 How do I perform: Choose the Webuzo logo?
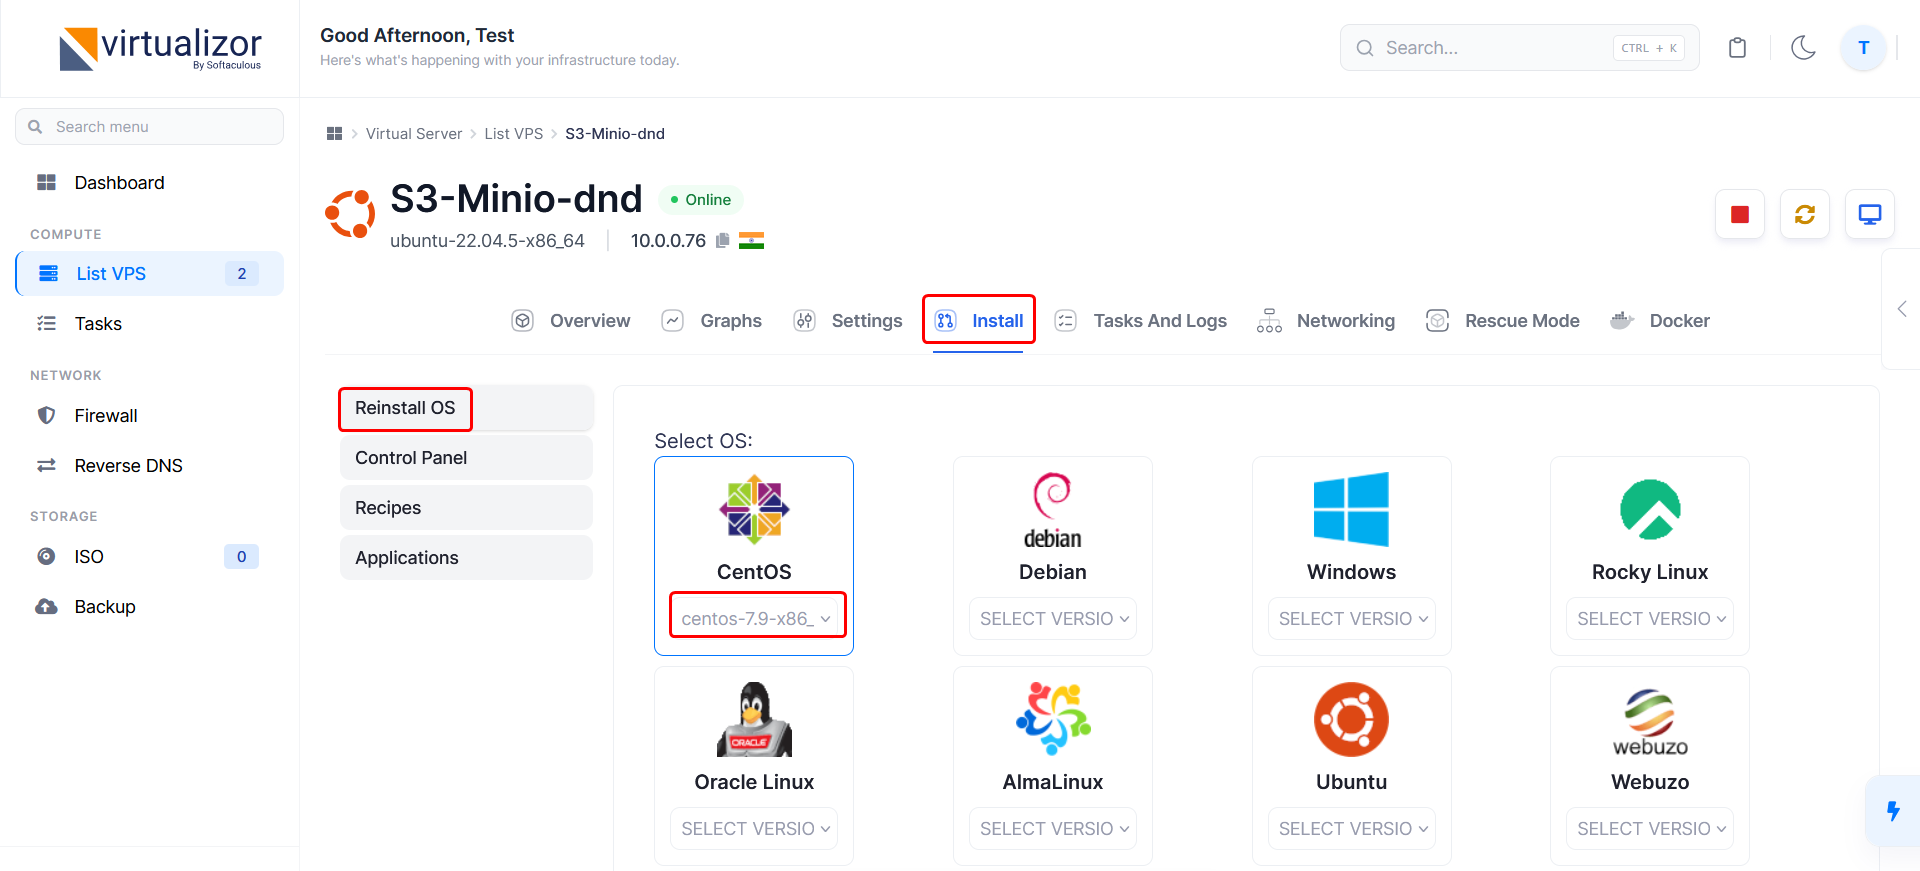[x=1650, y=721]
